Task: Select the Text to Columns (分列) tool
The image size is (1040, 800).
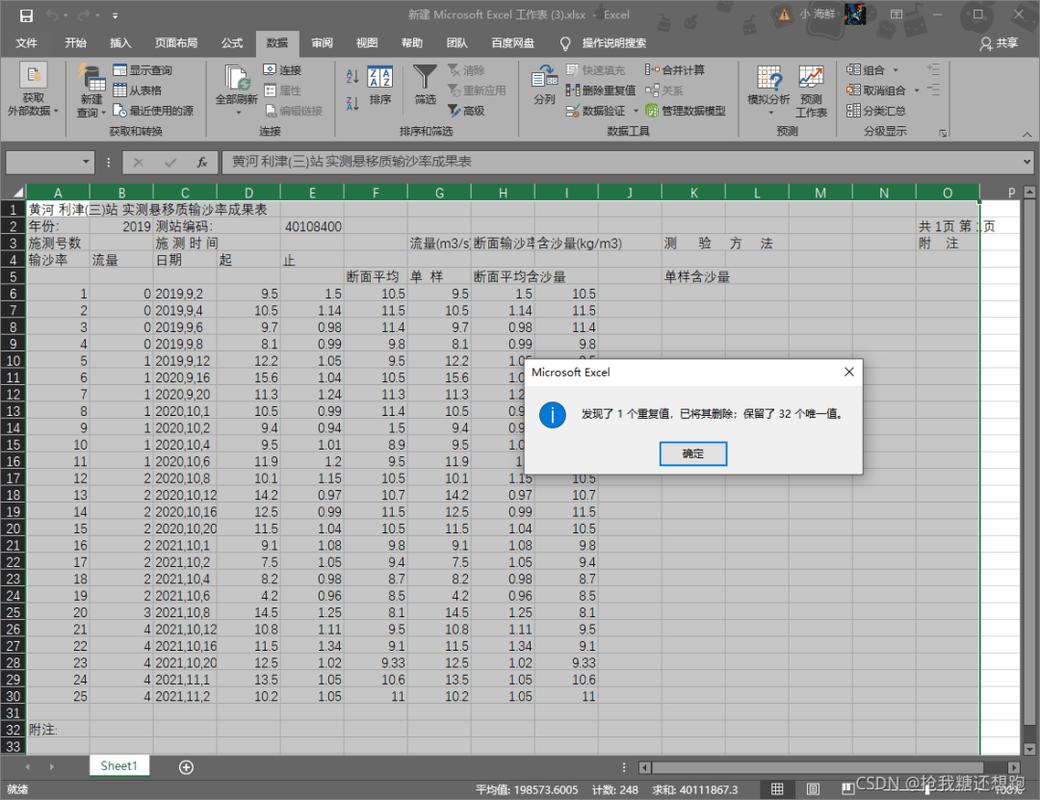Action: click(545, 85)
